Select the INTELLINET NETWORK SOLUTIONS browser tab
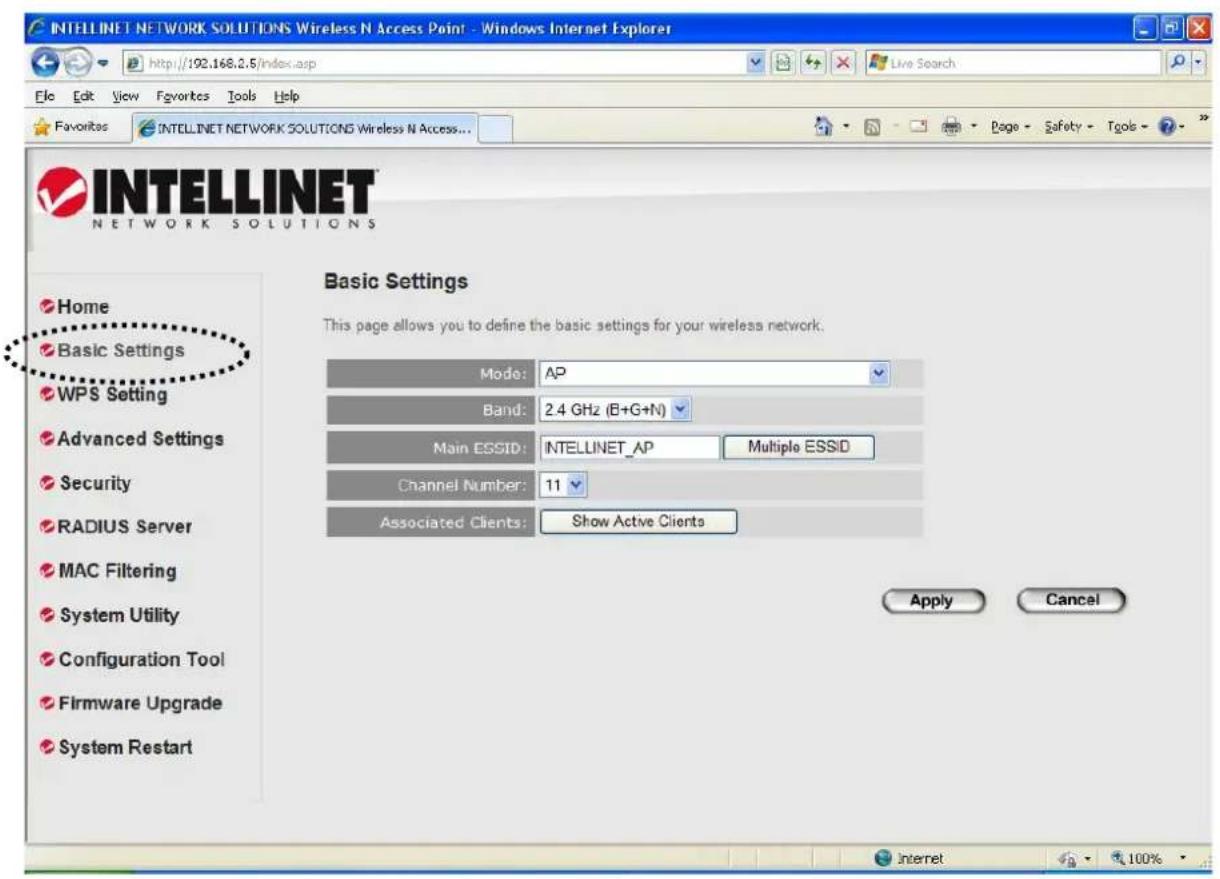 point(305,128)
